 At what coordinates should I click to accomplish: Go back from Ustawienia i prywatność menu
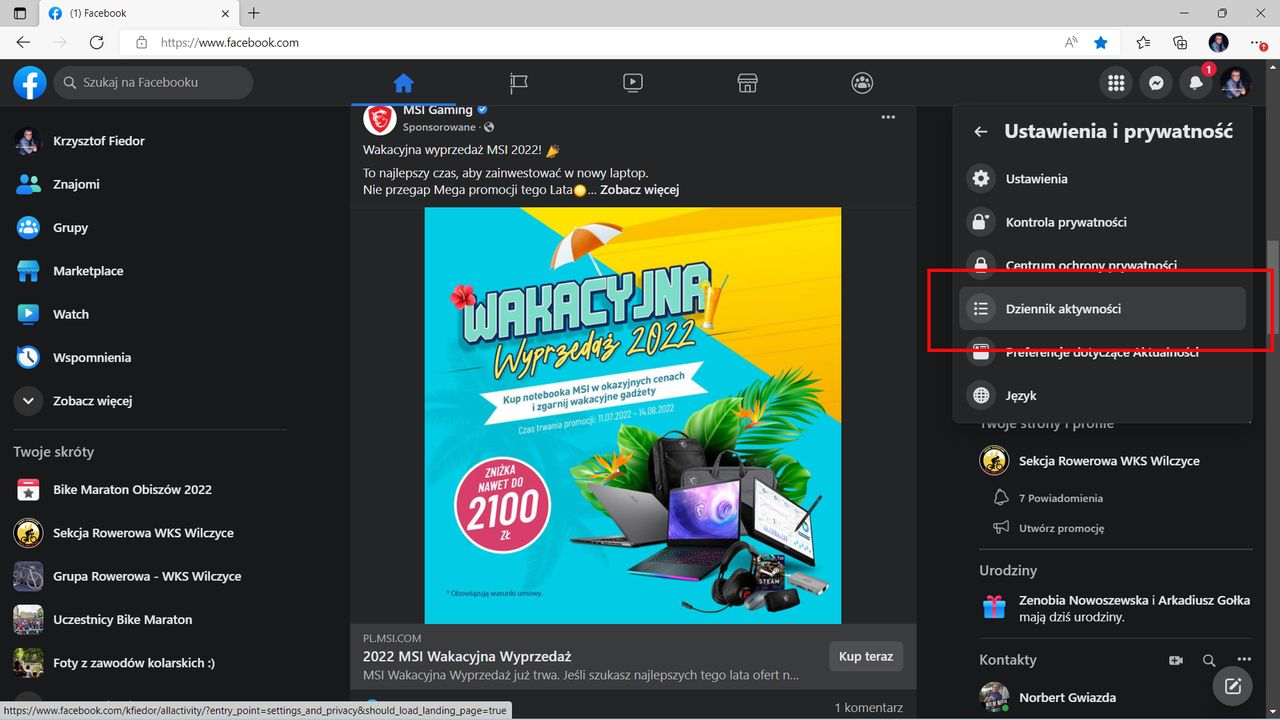coord(981,132)
